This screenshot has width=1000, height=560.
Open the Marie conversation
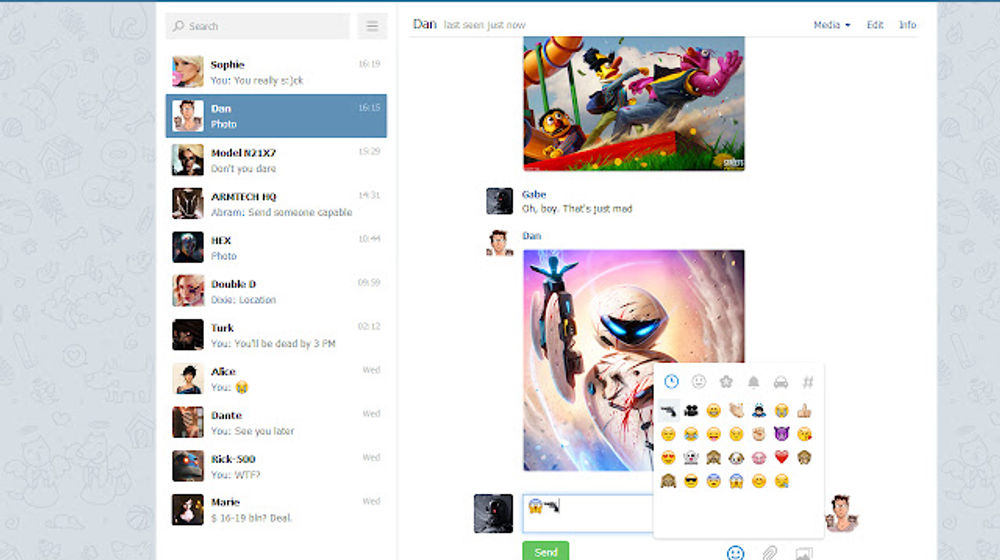pos(276,510)
